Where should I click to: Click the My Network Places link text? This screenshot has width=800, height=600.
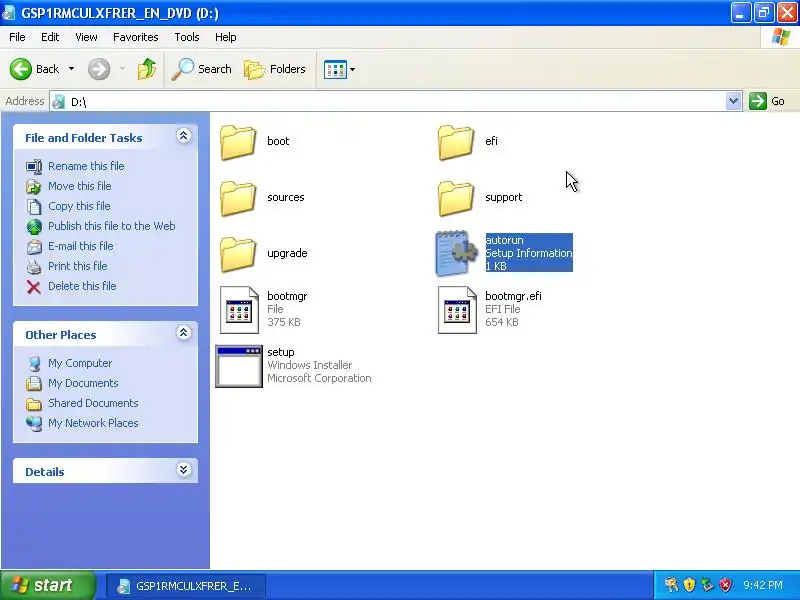93,423
